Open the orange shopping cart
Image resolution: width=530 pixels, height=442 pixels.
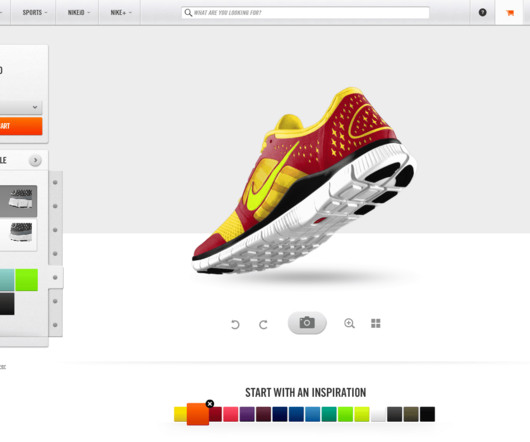[510, 13]
